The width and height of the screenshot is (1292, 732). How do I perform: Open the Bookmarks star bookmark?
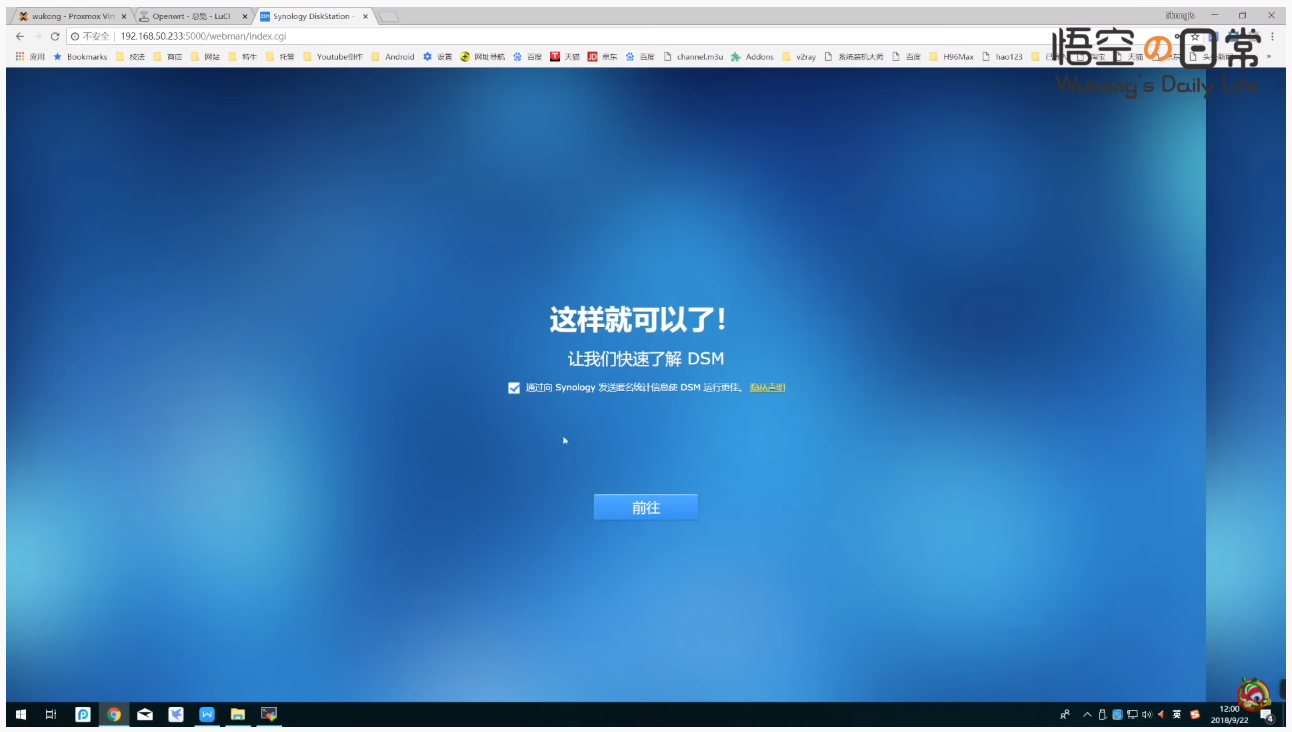80,57
